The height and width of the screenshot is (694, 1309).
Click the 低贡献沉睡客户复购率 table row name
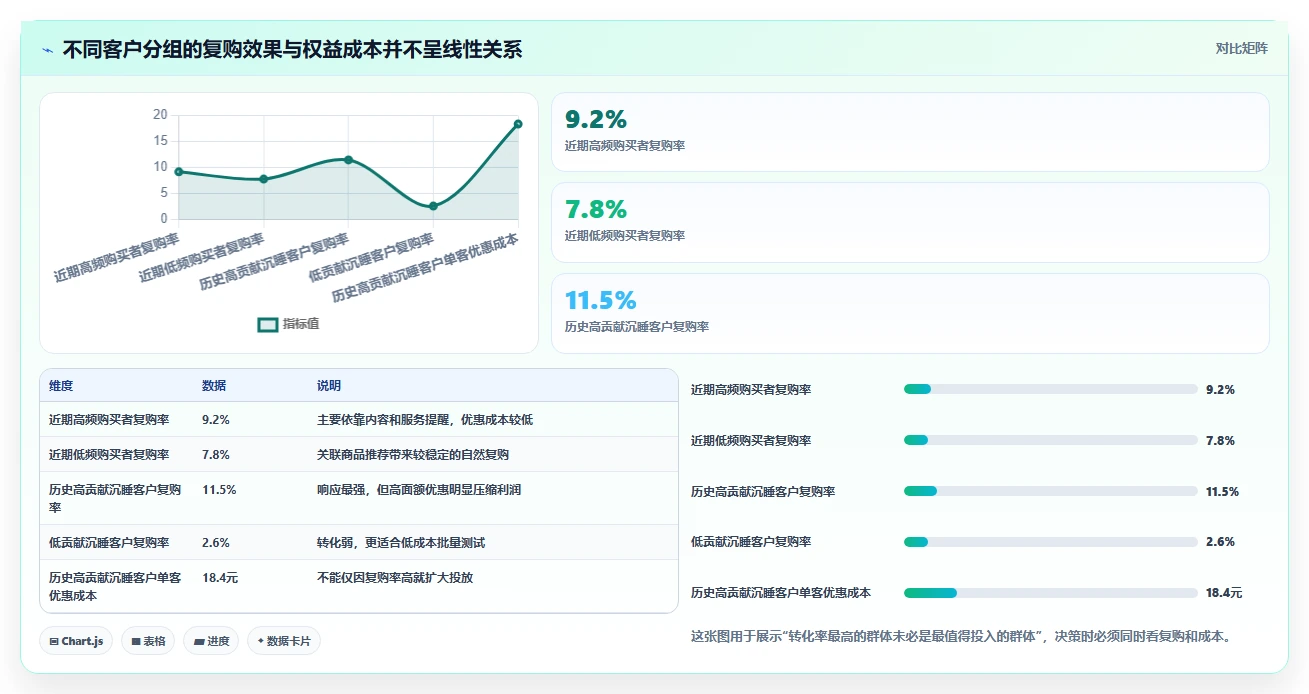[x=109, y=543]
